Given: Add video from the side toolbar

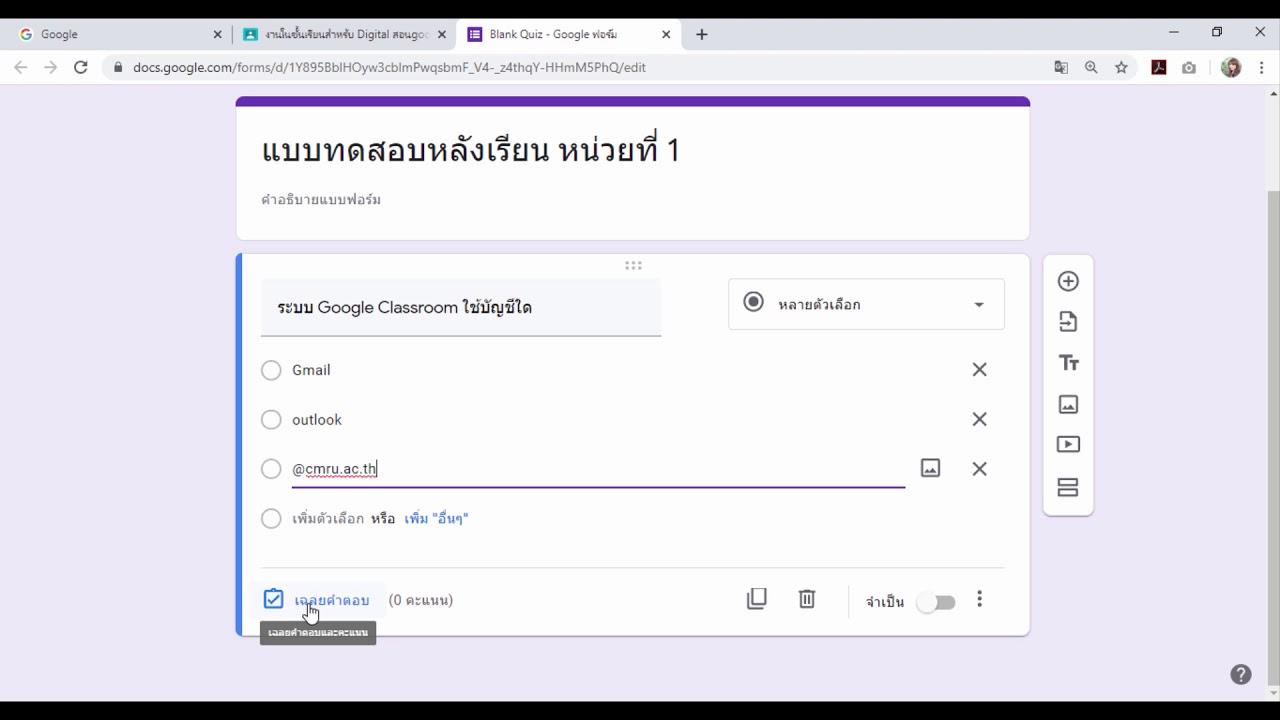Looking at the screenshot, I should [x=1068, y=445].
